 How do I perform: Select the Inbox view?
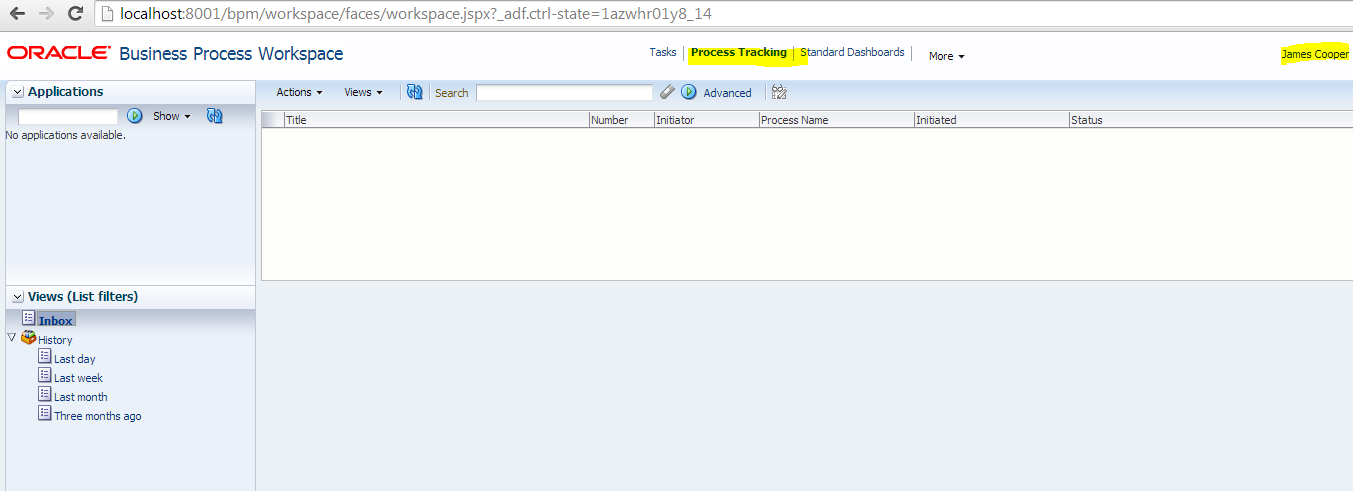pyautogui.click(x=56, y=321)
